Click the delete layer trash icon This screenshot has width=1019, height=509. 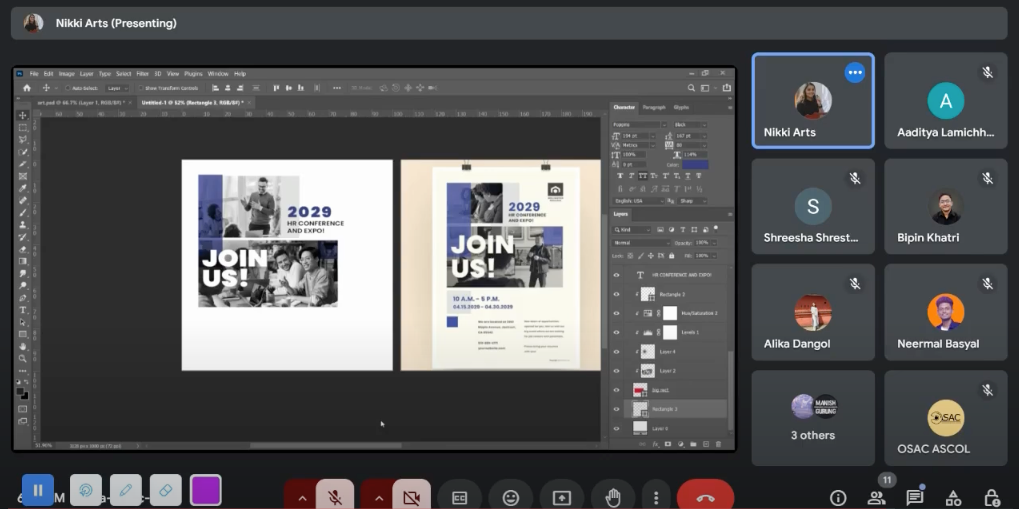718,444
